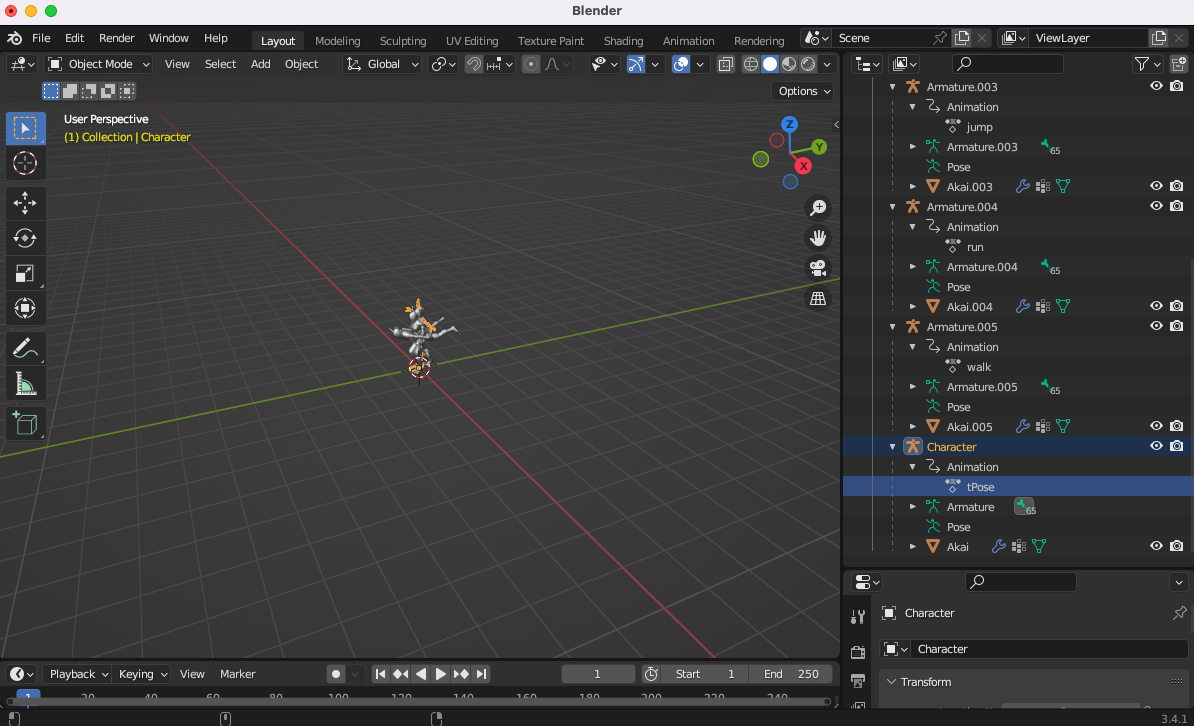Toggle proportional editing in header
Screen dimensions: 1194x726
[531, 64]
